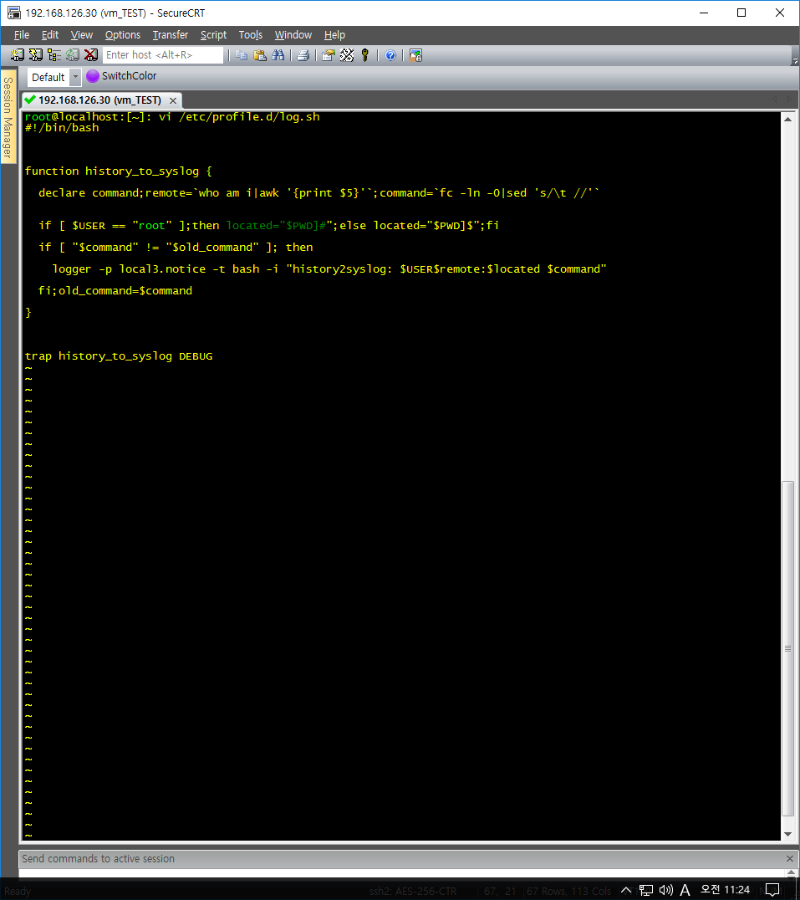This screenshot has width=800, height=900.
Task: Open the Script menu
Action: (213, 35)
